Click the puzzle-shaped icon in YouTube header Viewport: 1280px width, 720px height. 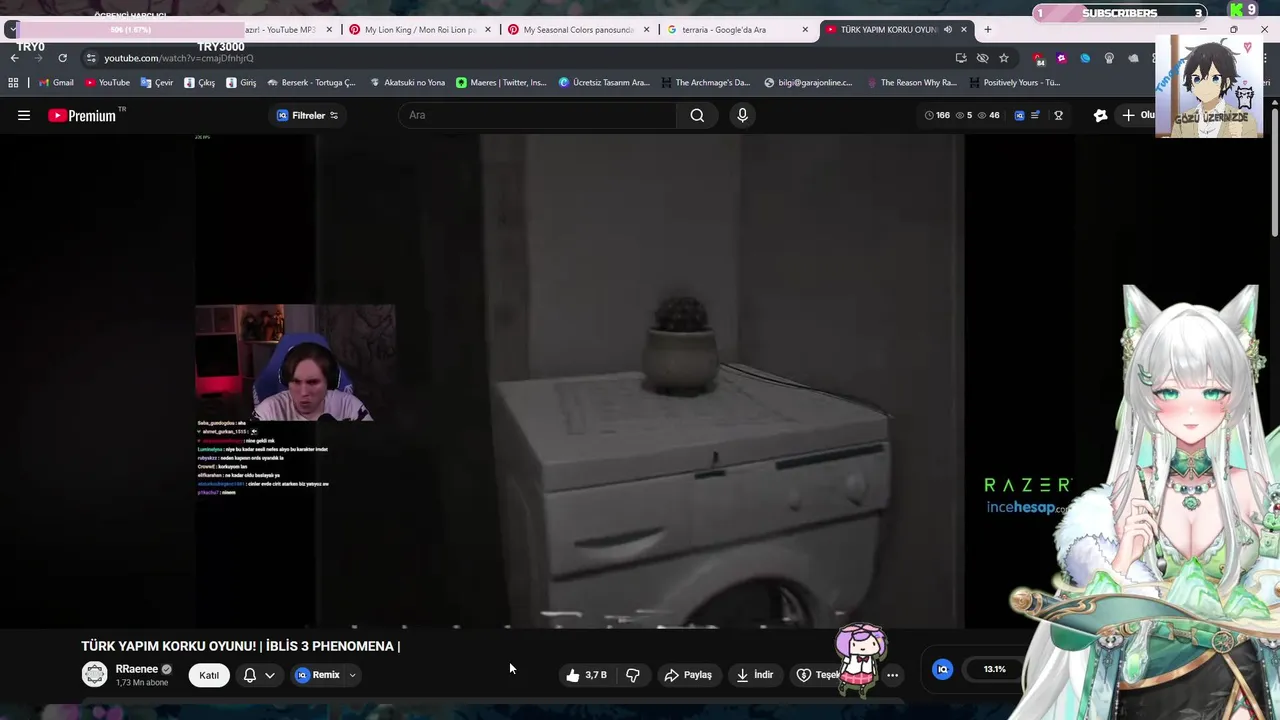[1100, 115]
